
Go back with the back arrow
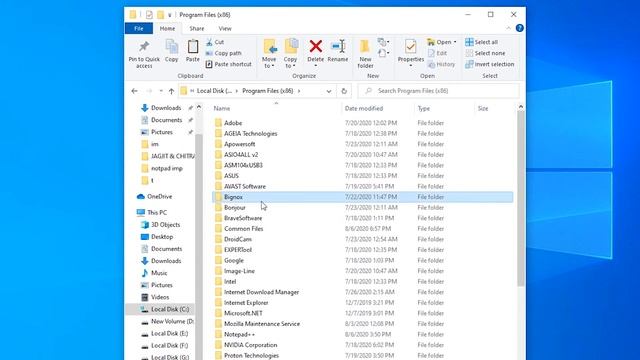tap(134, 91)
